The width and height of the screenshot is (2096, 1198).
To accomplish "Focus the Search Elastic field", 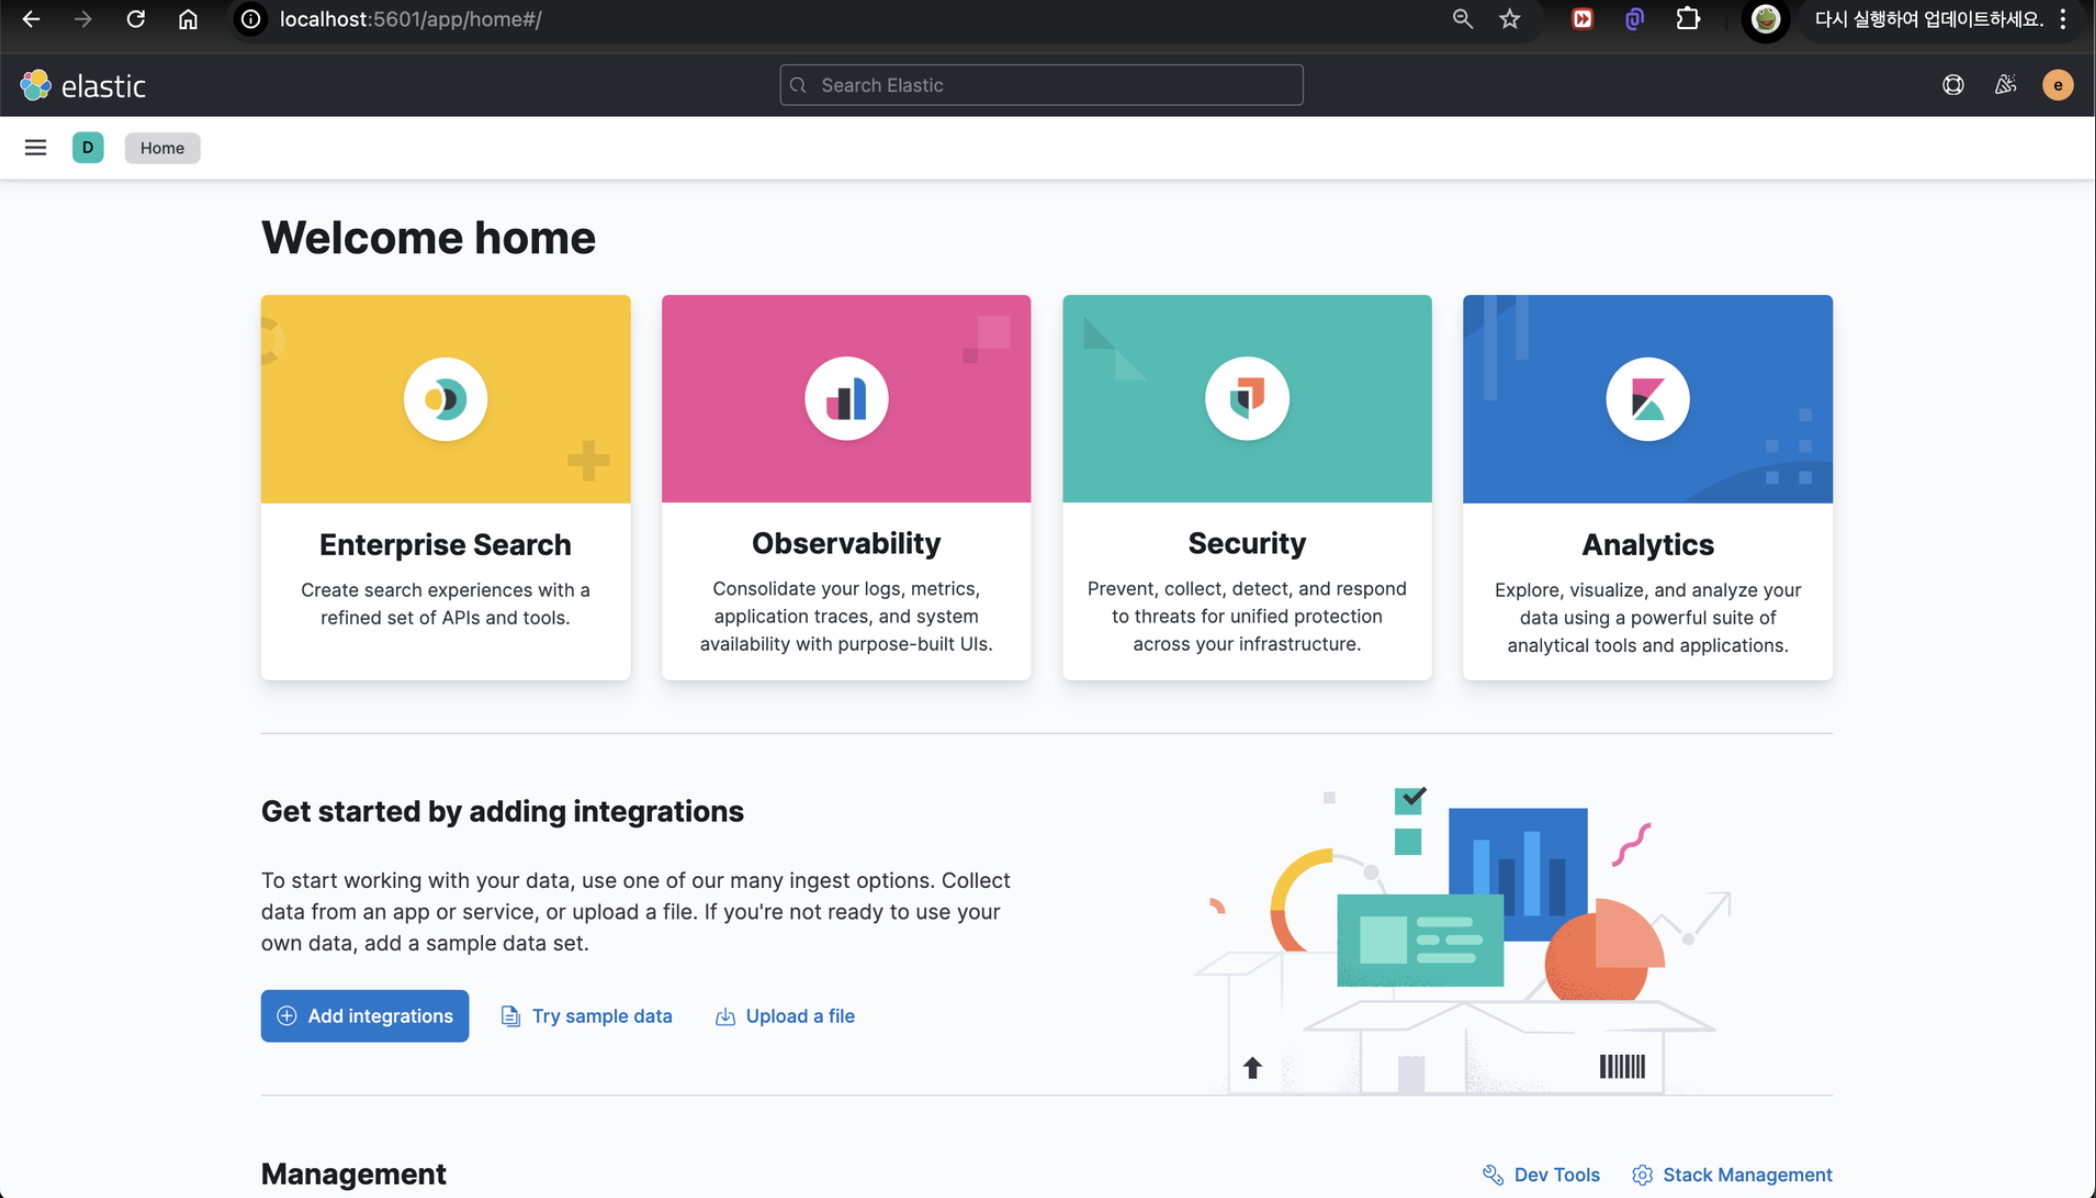I will coord(1040,86).
